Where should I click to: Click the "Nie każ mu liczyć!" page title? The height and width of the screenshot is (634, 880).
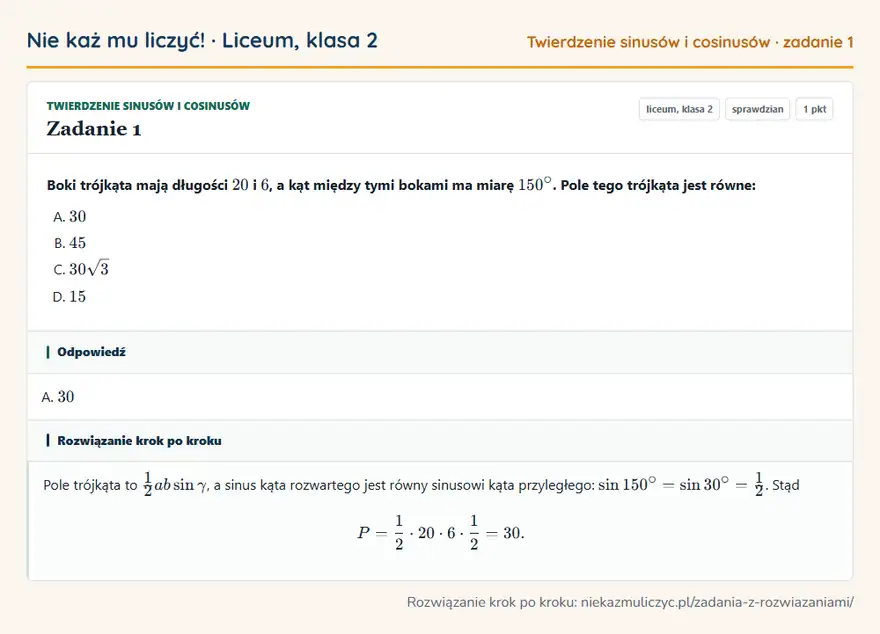(116, 40)
